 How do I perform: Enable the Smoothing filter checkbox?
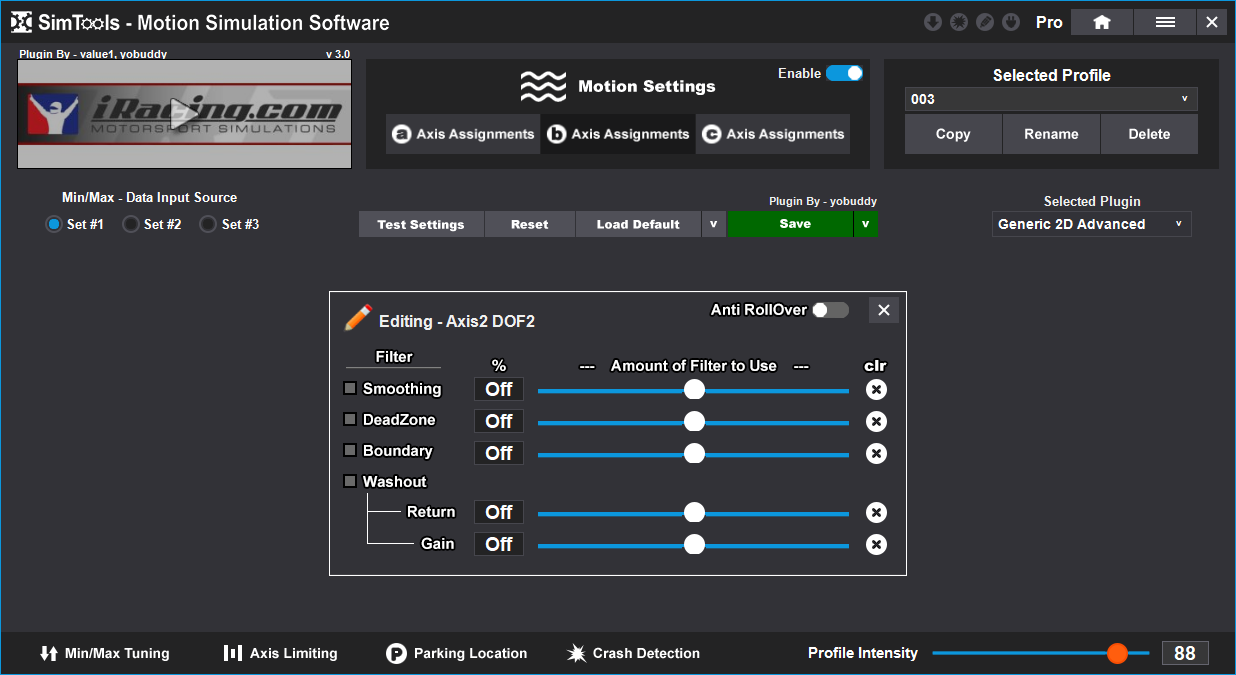click(x=350, y=388)
